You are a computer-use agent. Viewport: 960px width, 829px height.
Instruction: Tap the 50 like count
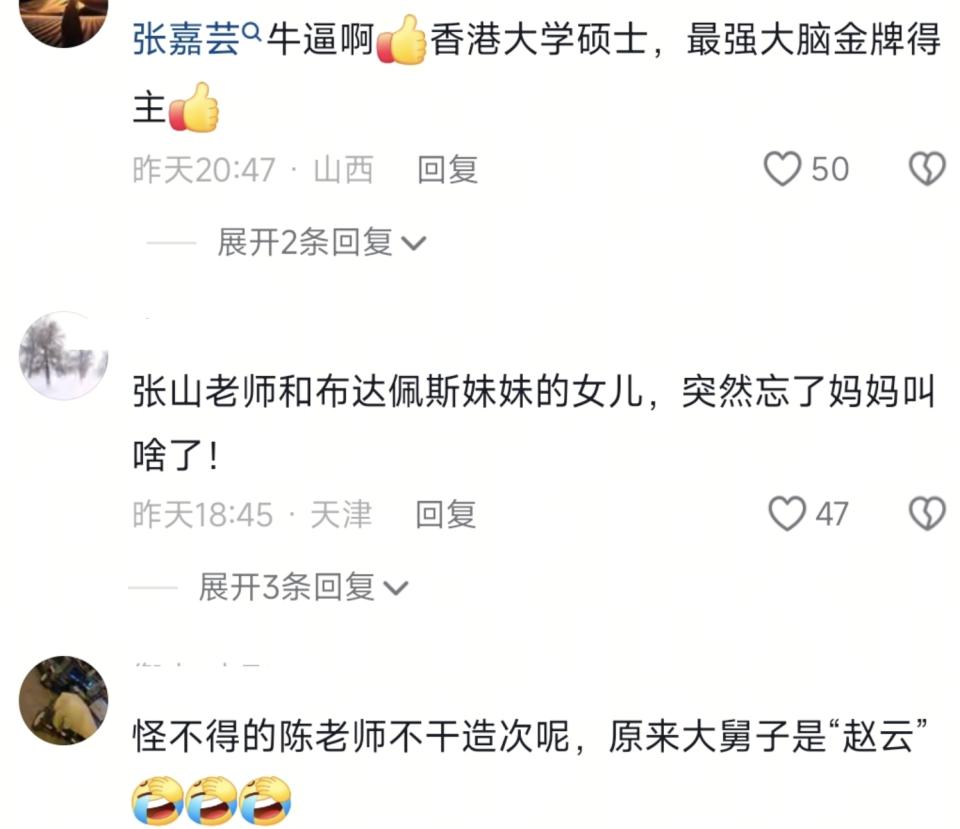[x=830, y=170]
